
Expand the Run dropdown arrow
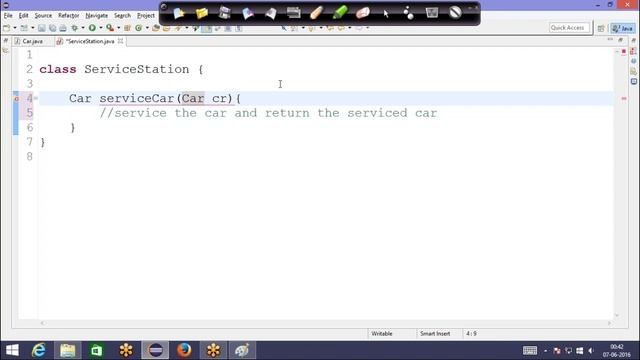tap(100, 28)
